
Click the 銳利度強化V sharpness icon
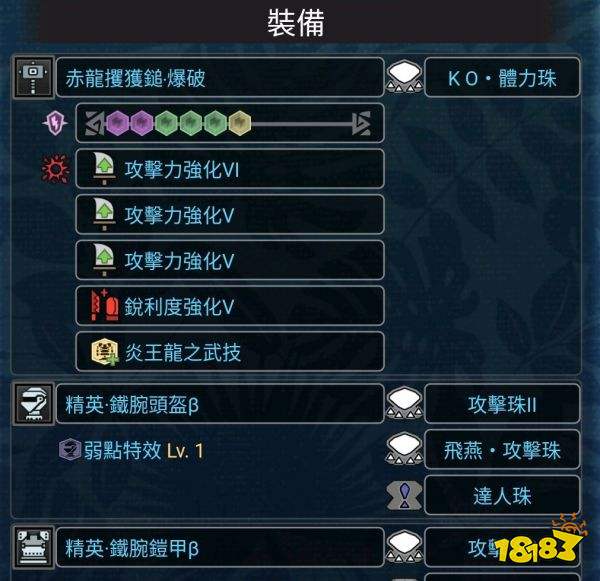click(x=104, y=306)
